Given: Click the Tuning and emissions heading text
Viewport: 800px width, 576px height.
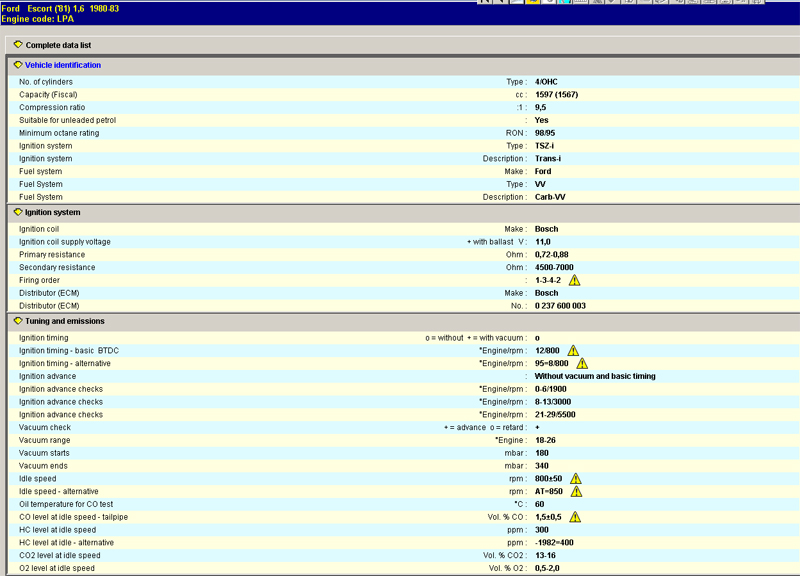Looking at the screenshot, I should [x=64, y=321].
